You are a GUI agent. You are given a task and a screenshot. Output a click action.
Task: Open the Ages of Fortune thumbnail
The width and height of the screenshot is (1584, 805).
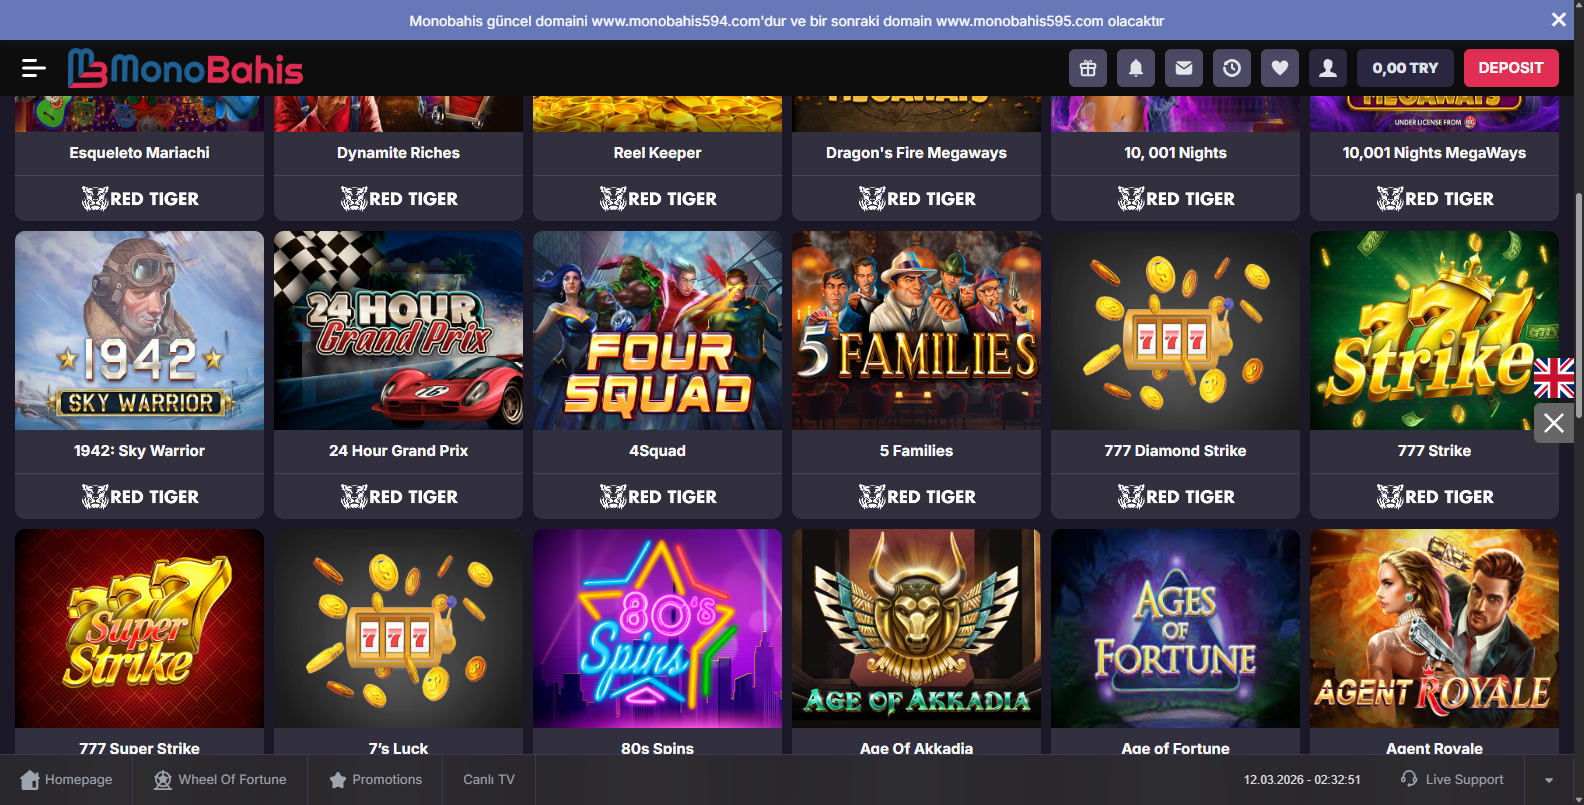(x=1176, y=629)
